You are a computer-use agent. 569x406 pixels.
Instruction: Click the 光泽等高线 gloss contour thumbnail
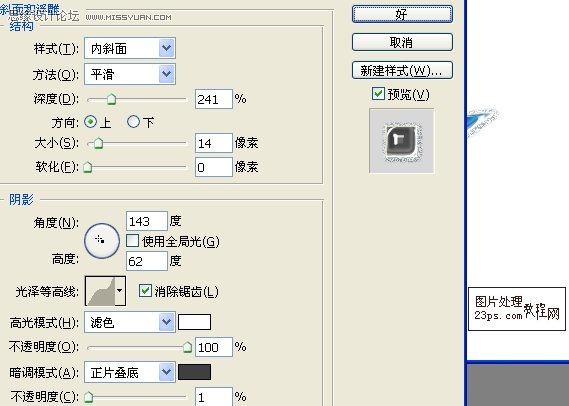tap(100, 291)
